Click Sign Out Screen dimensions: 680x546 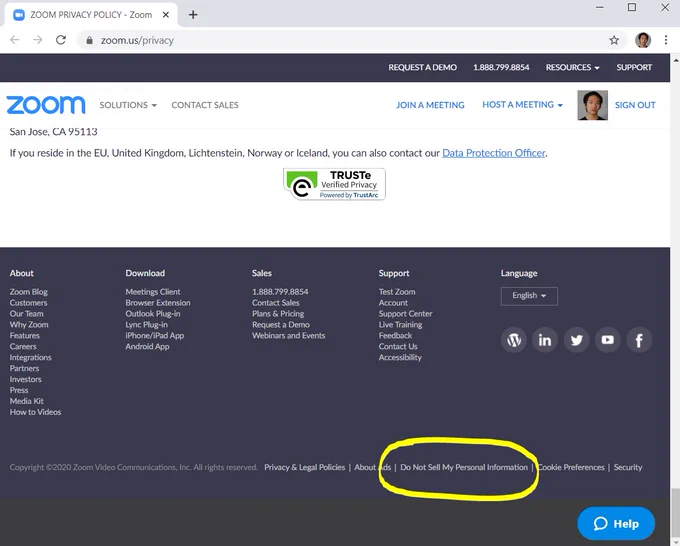[x=635, y=105]
